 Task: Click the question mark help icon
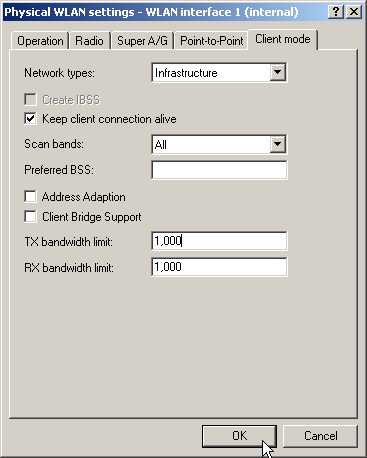(336, 12)
